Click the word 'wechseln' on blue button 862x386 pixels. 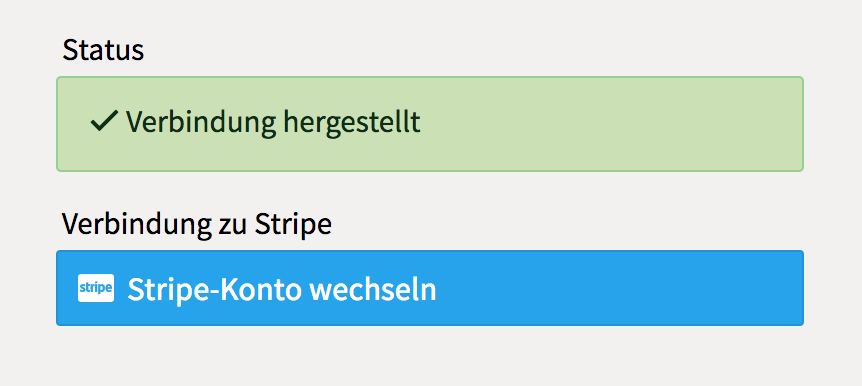[x=373, y=290]
